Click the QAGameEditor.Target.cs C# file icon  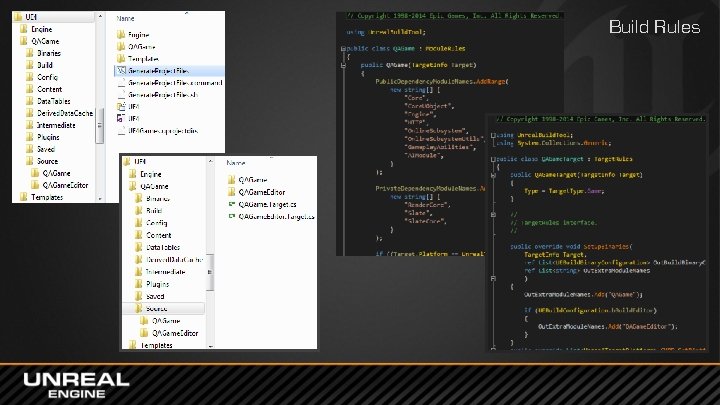[232, 216]
